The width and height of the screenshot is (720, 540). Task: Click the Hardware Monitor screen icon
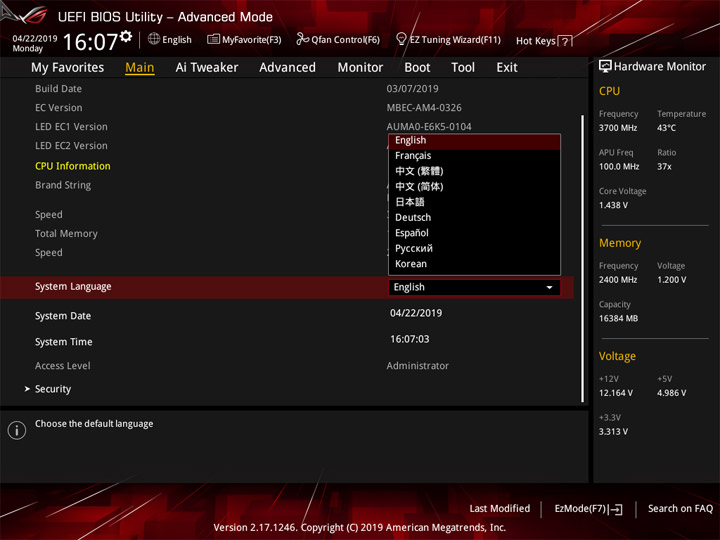point(605,67)
